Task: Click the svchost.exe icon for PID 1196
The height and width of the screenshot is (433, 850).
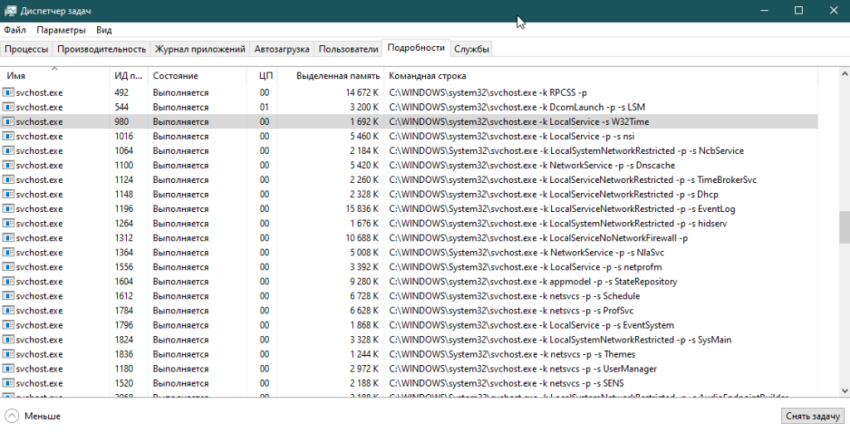Action: click(x=8, y=209)
